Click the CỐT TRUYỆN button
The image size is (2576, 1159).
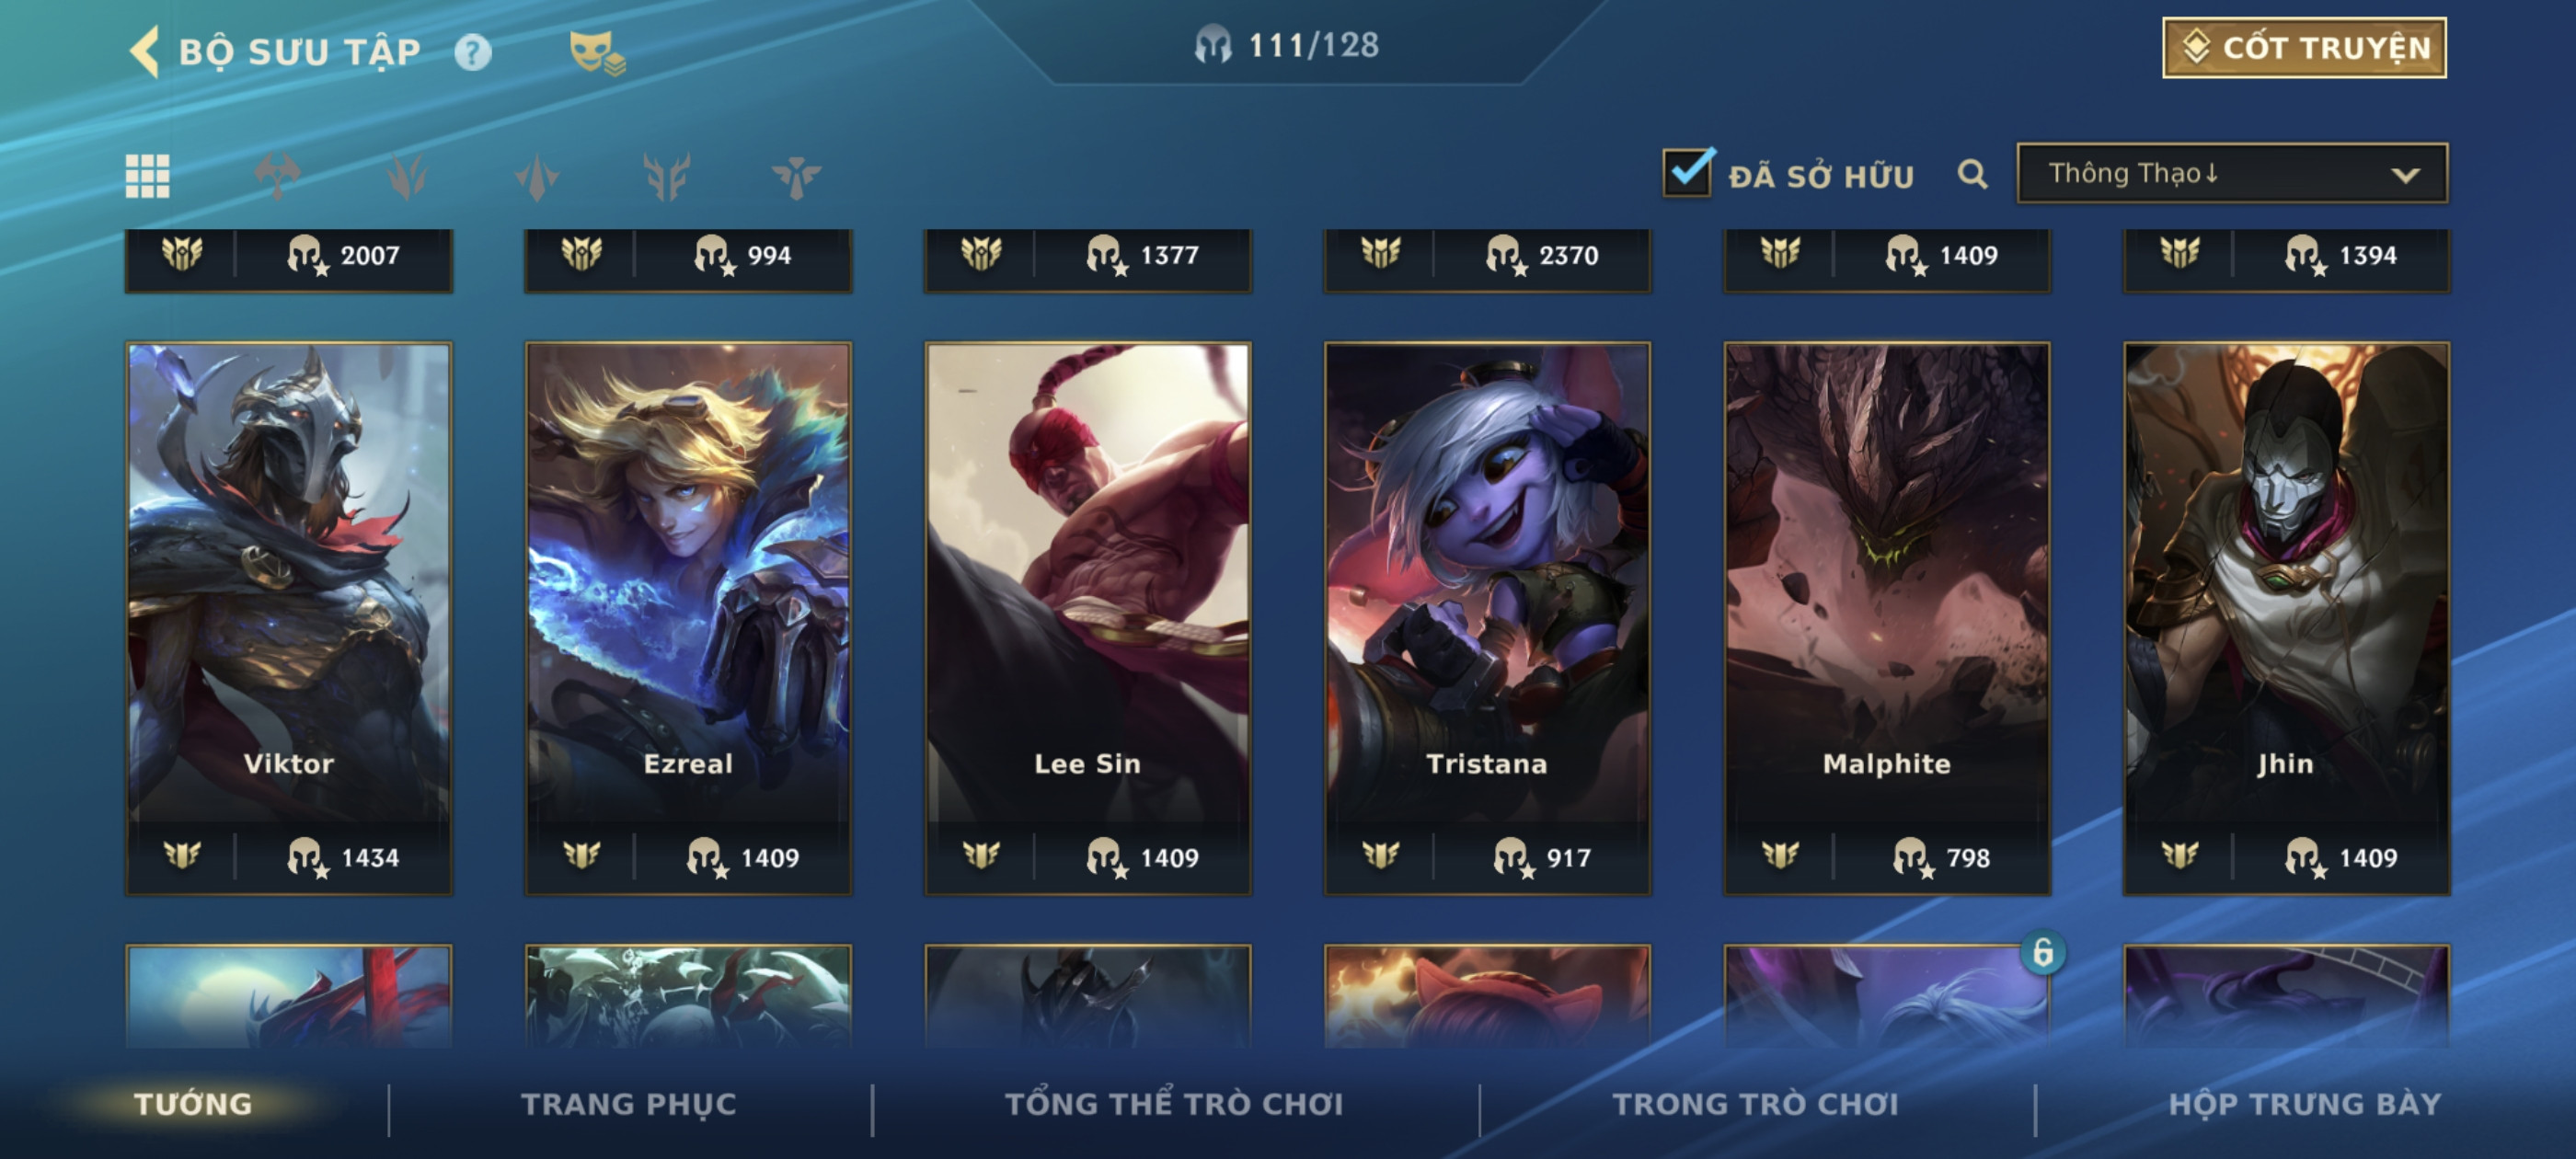click(2304, 48)
